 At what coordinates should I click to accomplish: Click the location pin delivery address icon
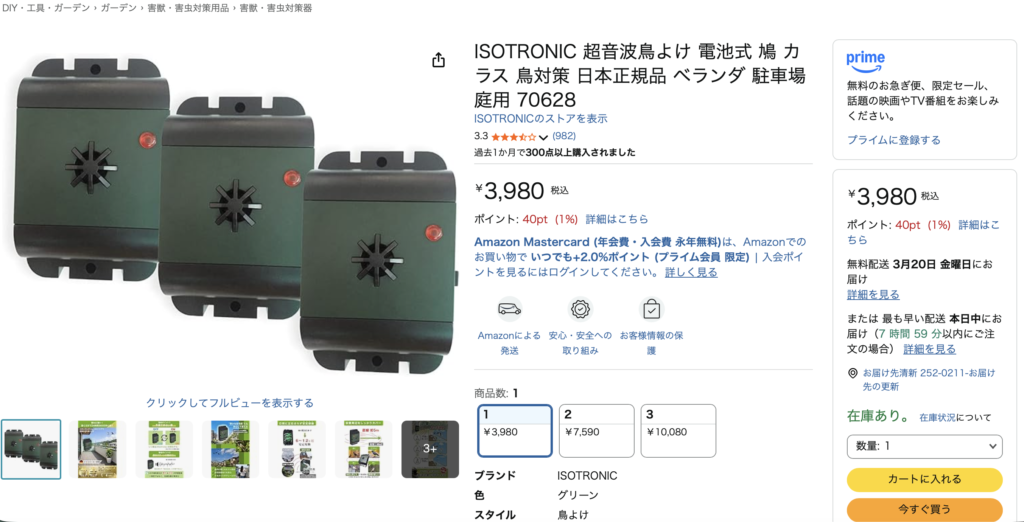[x=852, y=373]
